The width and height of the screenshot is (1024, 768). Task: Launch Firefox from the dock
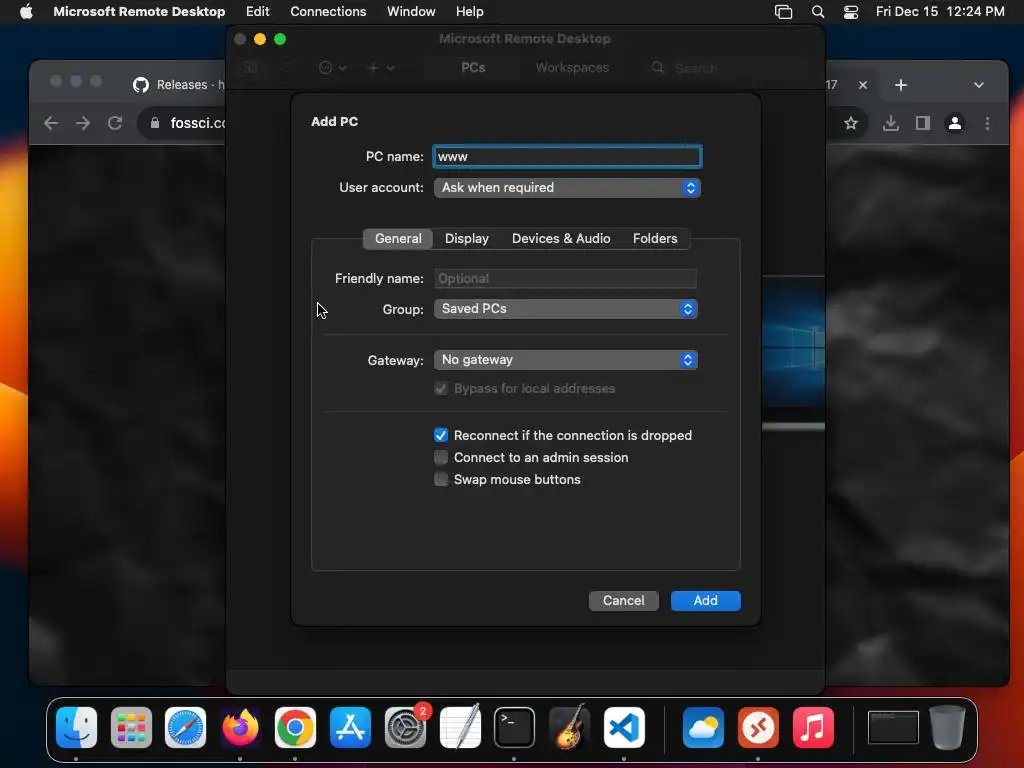tap(240, 727)
